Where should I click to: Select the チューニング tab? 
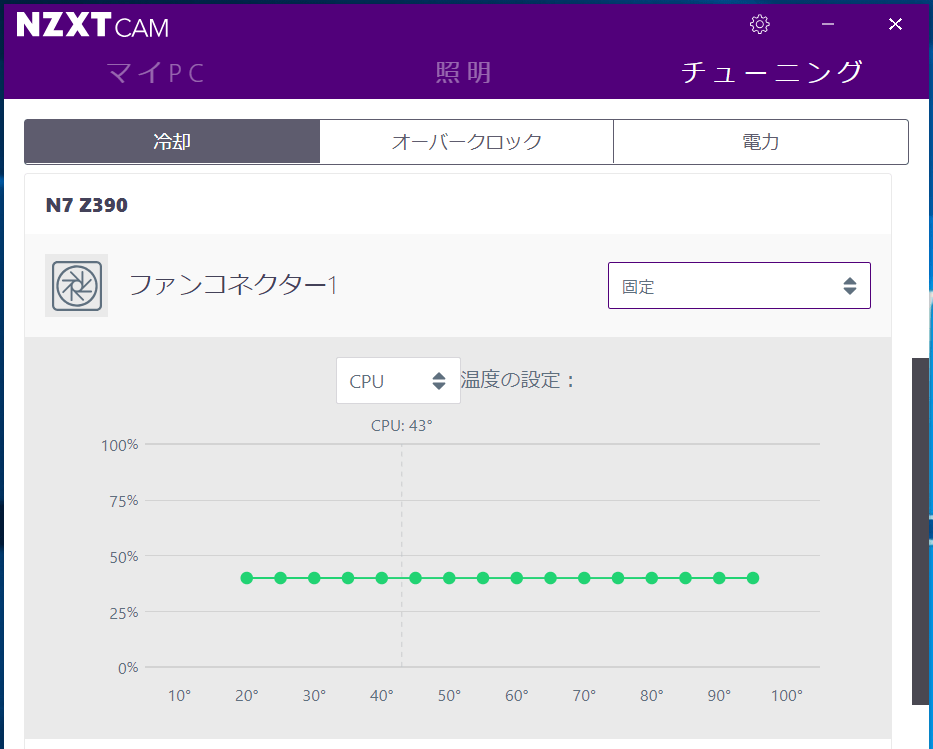click(771, 73)
